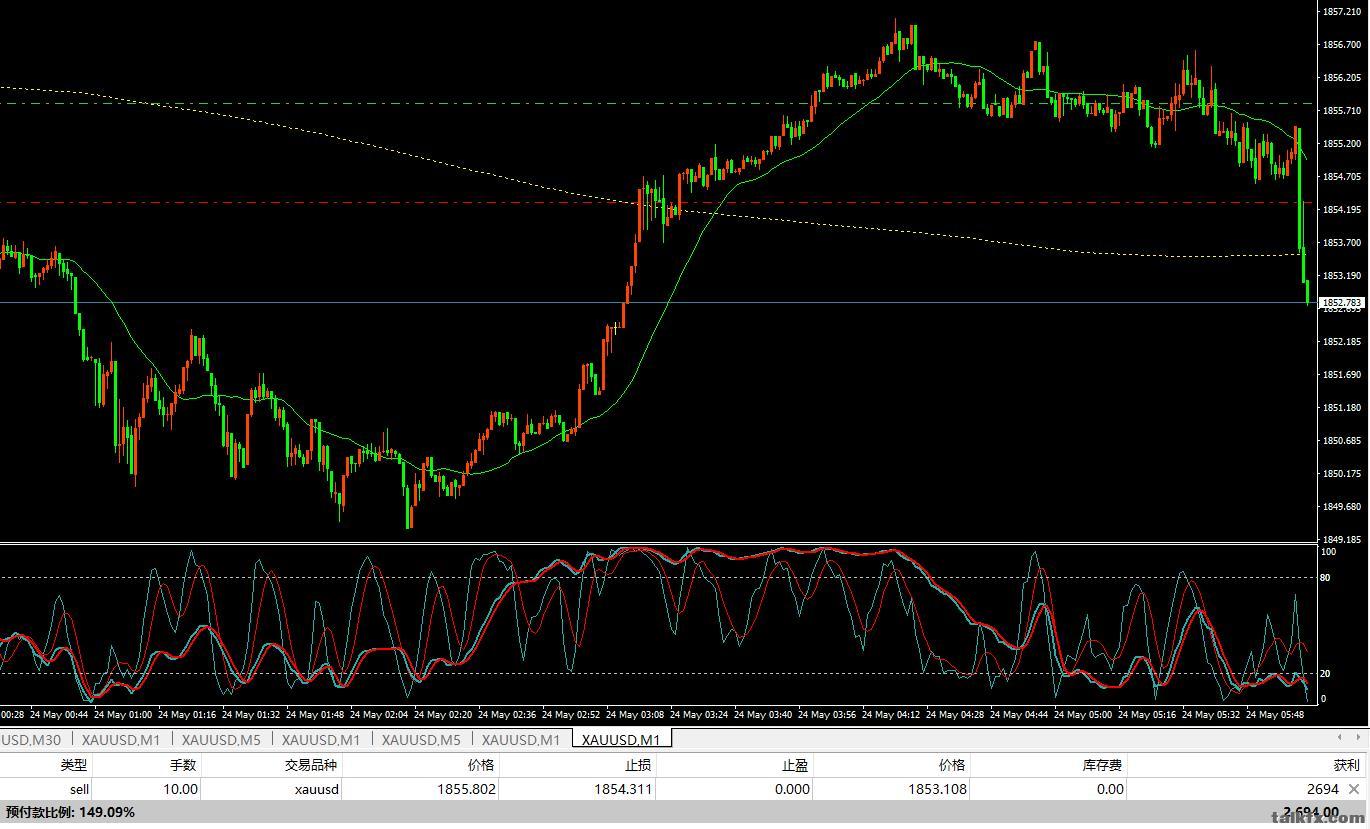The height and width of the screenshot is (829, 1370).
Task: Click the 24 May 03:08 time label
Action: [635, 715]
